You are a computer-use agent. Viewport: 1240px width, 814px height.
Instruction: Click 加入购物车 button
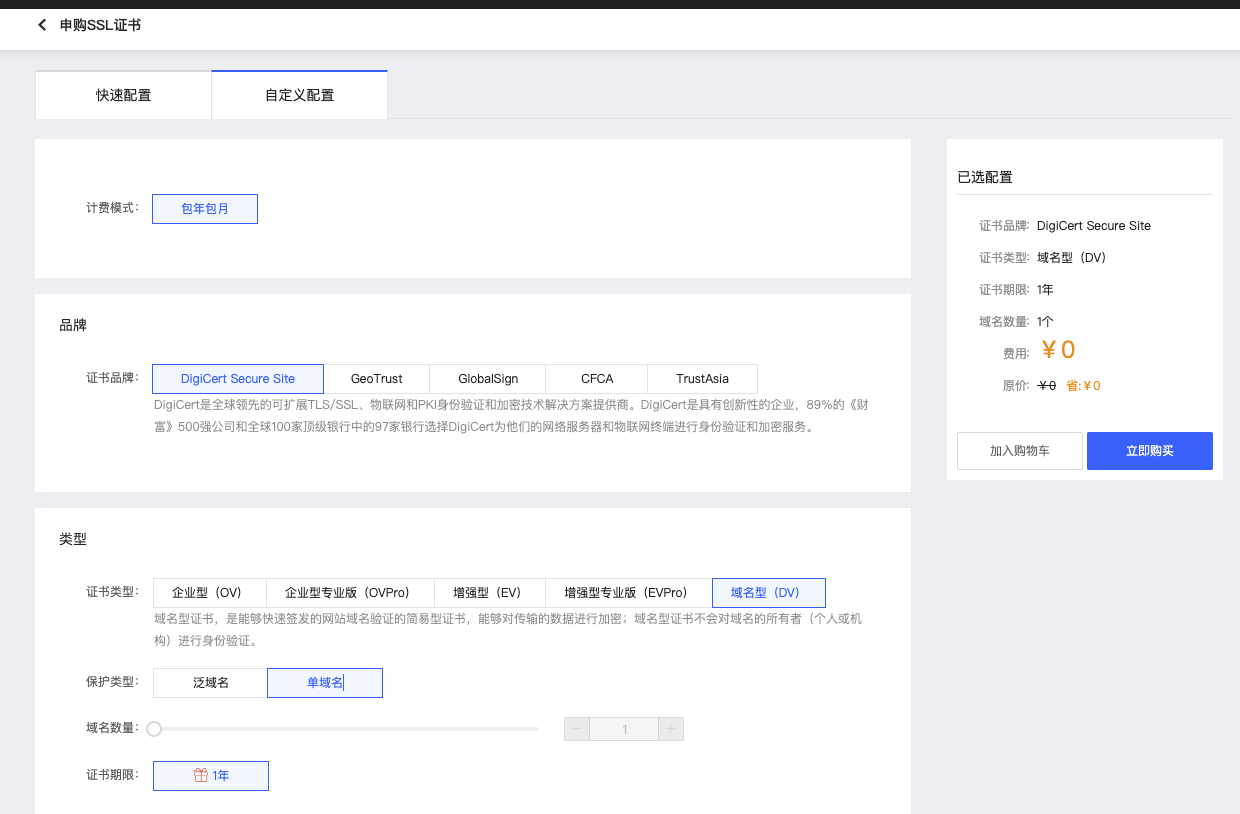coord(1020,451)
